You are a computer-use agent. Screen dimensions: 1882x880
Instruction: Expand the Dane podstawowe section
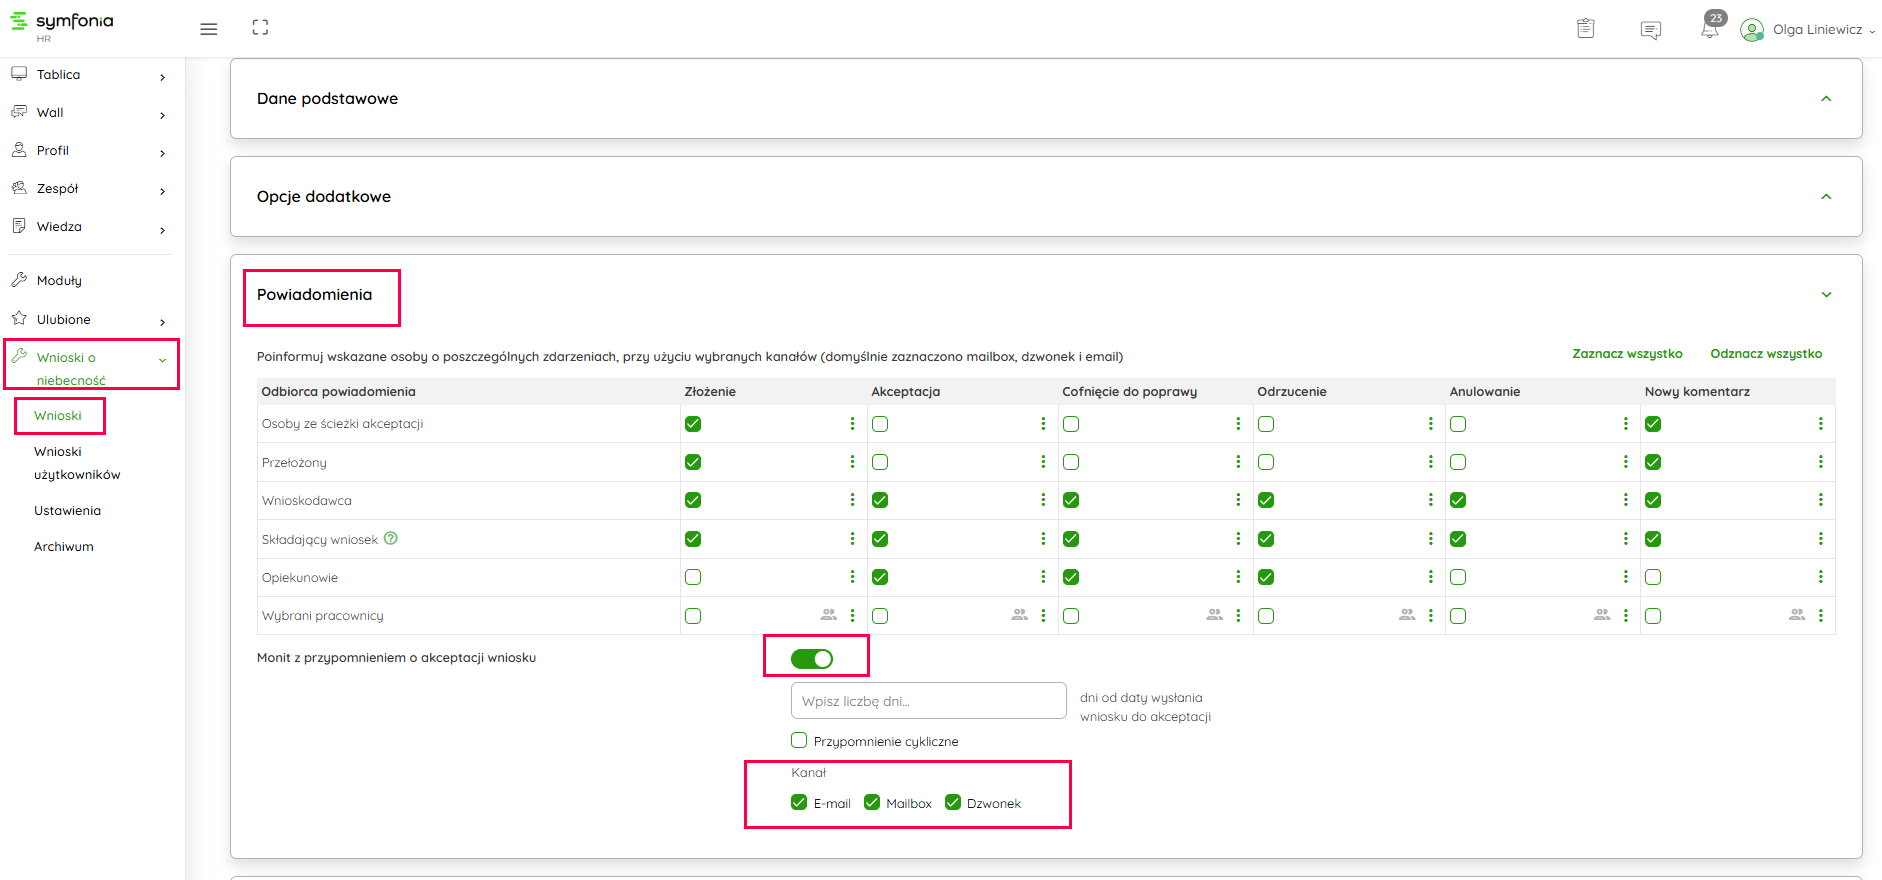click(x=1825, y=99)
